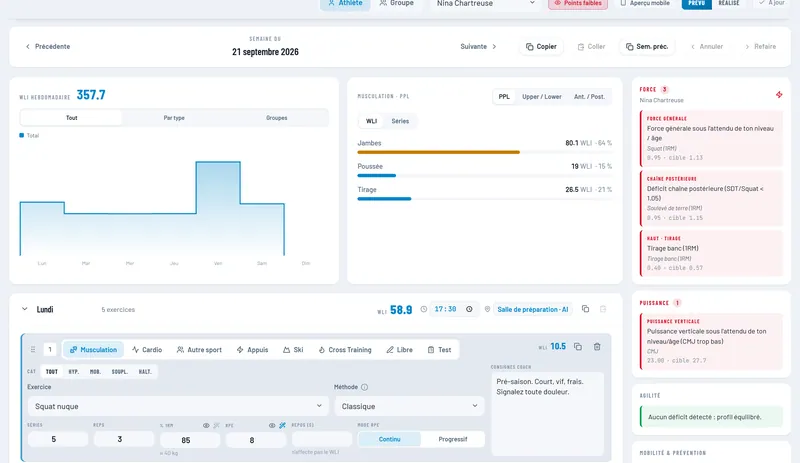Image resolution: width=800 pixels, height=463 pixels.
Task: Delete exercise 1 with trash icon
Action: [596, 347]
